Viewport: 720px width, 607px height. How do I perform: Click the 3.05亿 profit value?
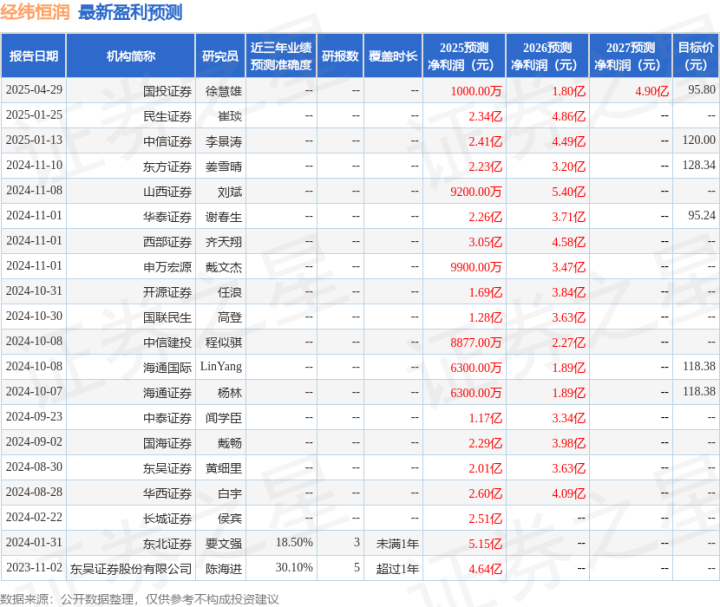[x=485, y=242]
